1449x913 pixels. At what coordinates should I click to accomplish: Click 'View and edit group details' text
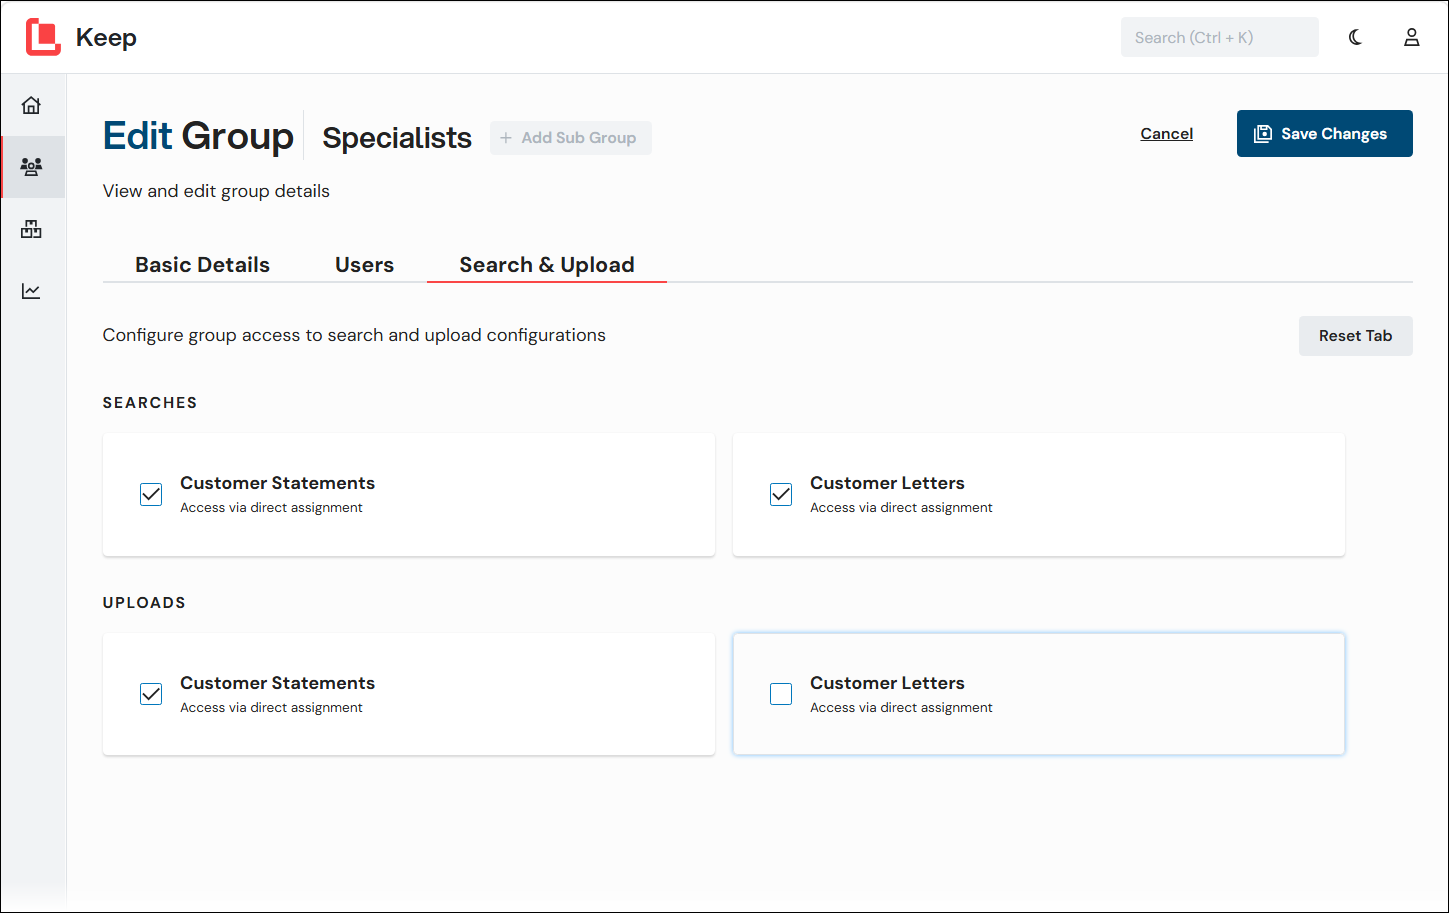click(x=216, y=191)
